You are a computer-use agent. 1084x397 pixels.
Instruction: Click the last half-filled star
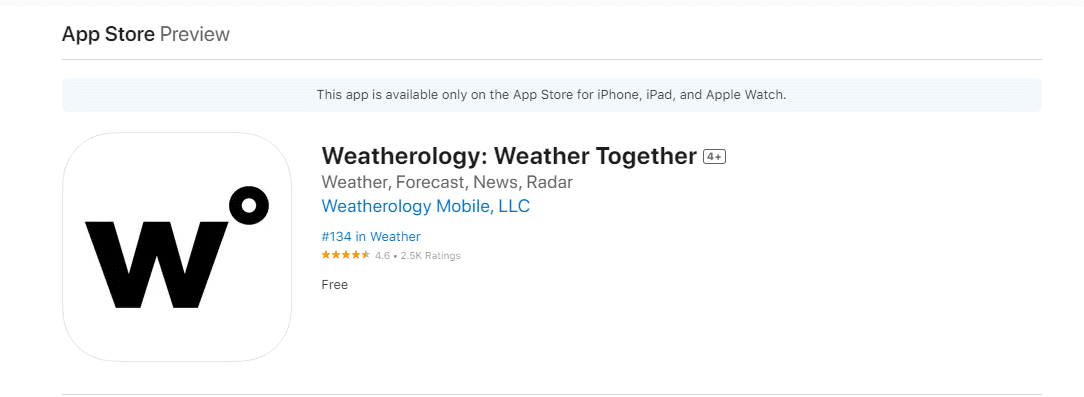click(x=366, y=255)
